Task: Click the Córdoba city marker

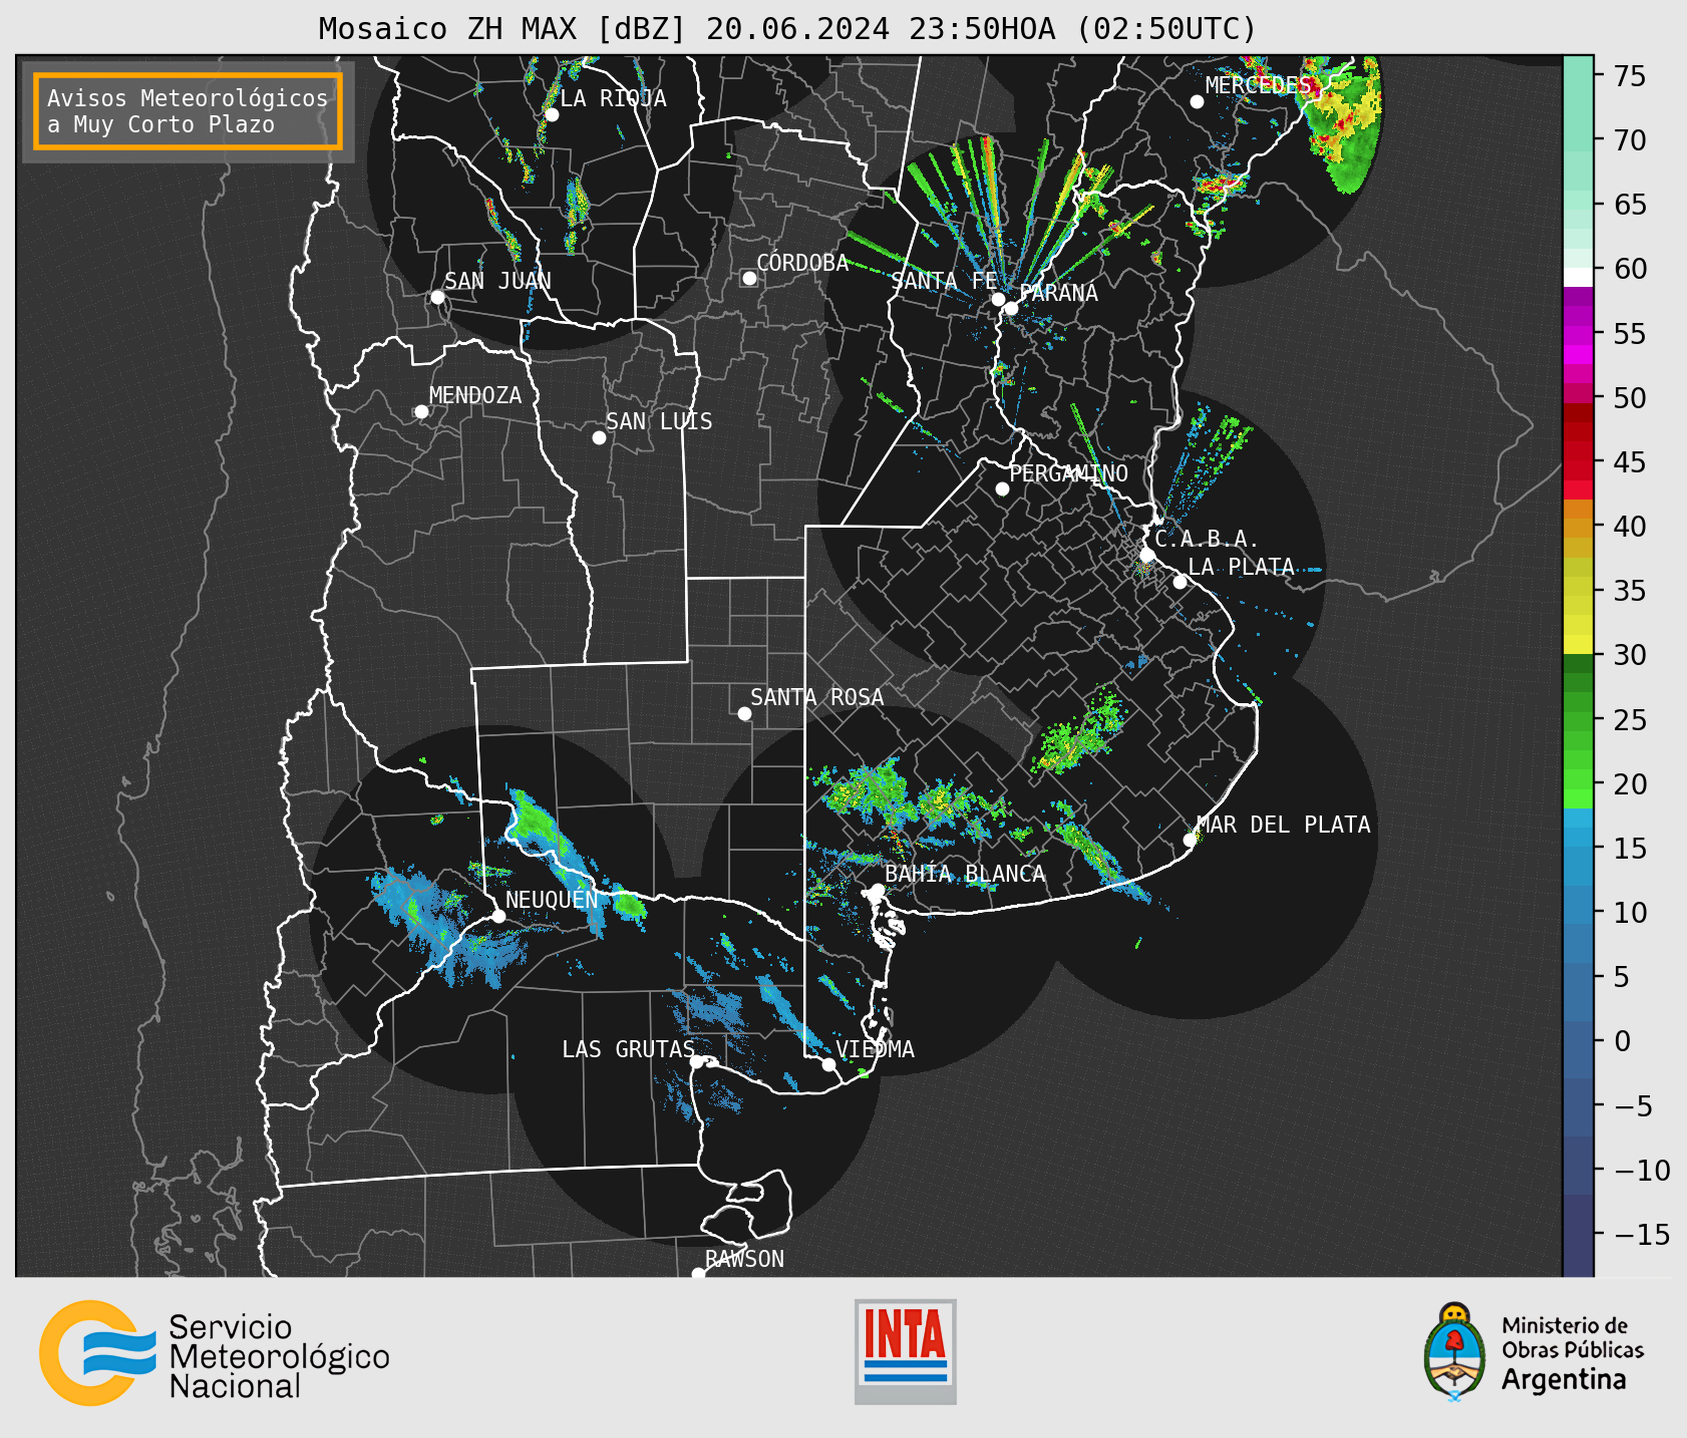Action: [x=749, y=278]
